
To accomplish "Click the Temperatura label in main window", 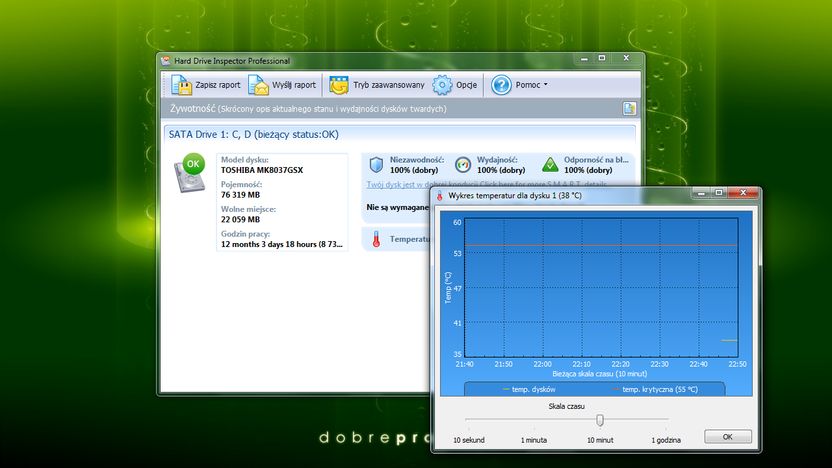I will [x=410, y=239].
